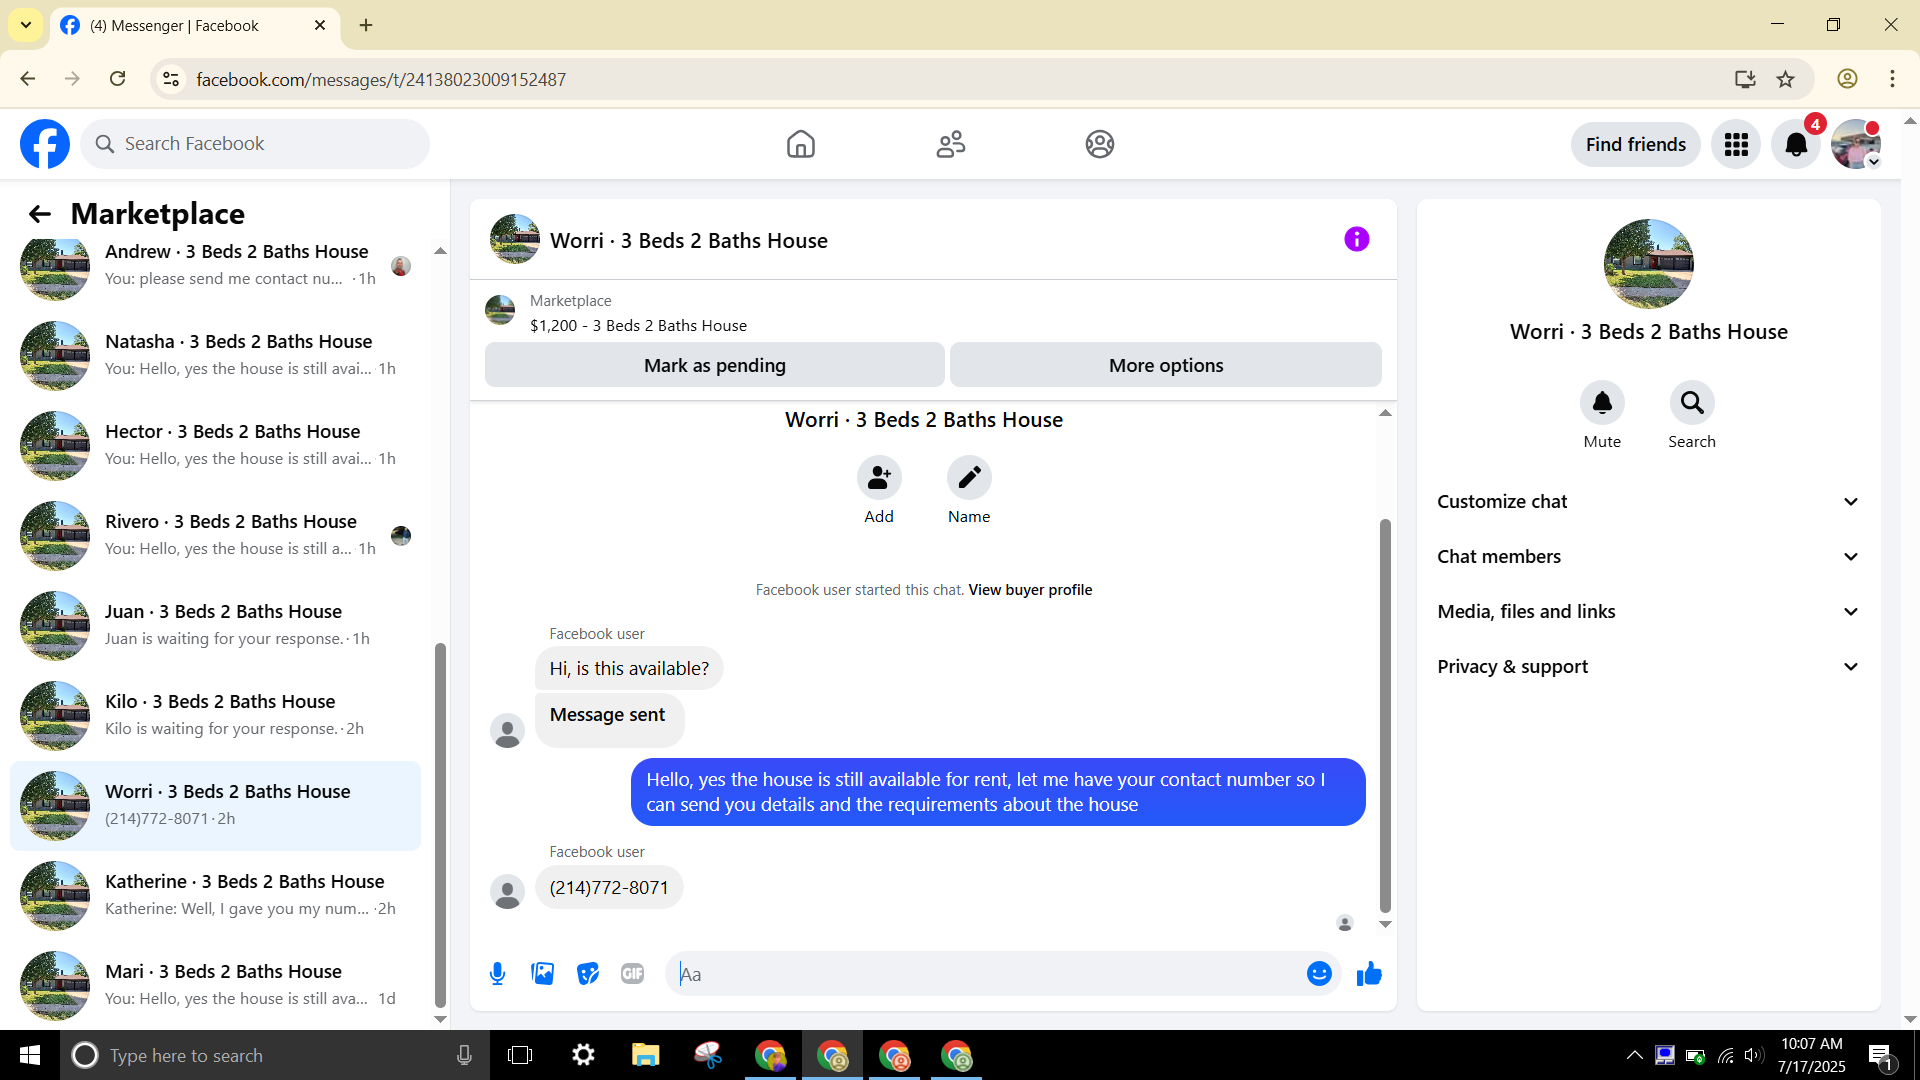Click the Facebook logo
Screen dimensions: 1920x1080
45,144
